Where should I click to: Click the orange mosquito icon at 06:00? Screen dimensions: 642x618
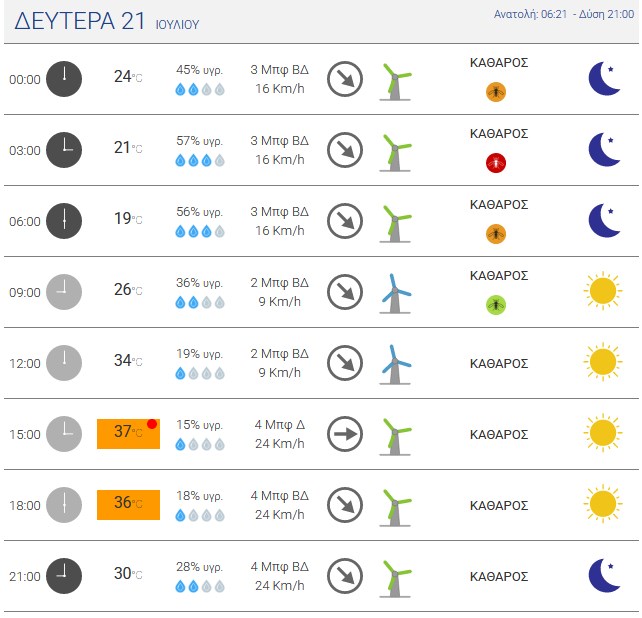coord(496,234)
